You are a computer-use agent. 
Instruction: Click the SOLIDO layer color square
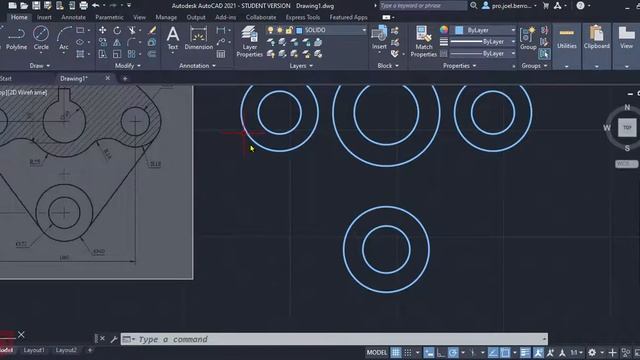coord(299,31)
